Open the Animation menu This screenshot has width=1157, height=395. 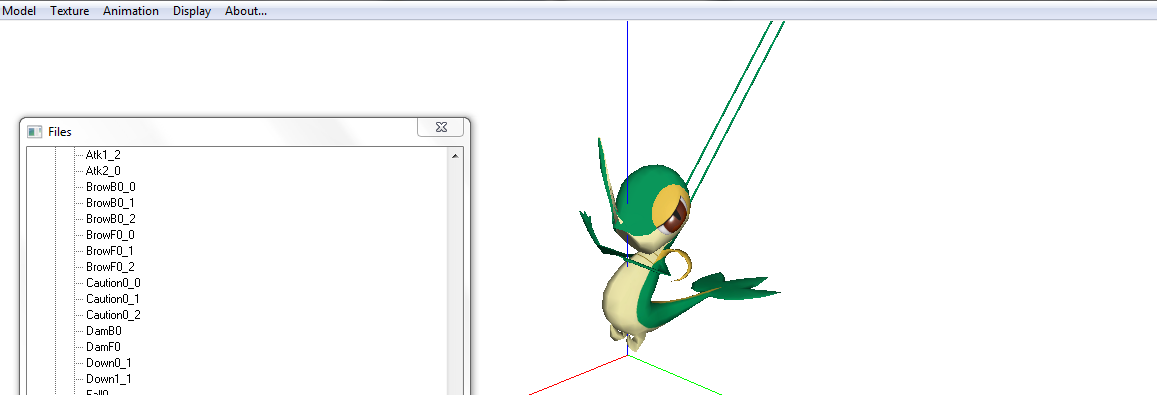(131, 11)
